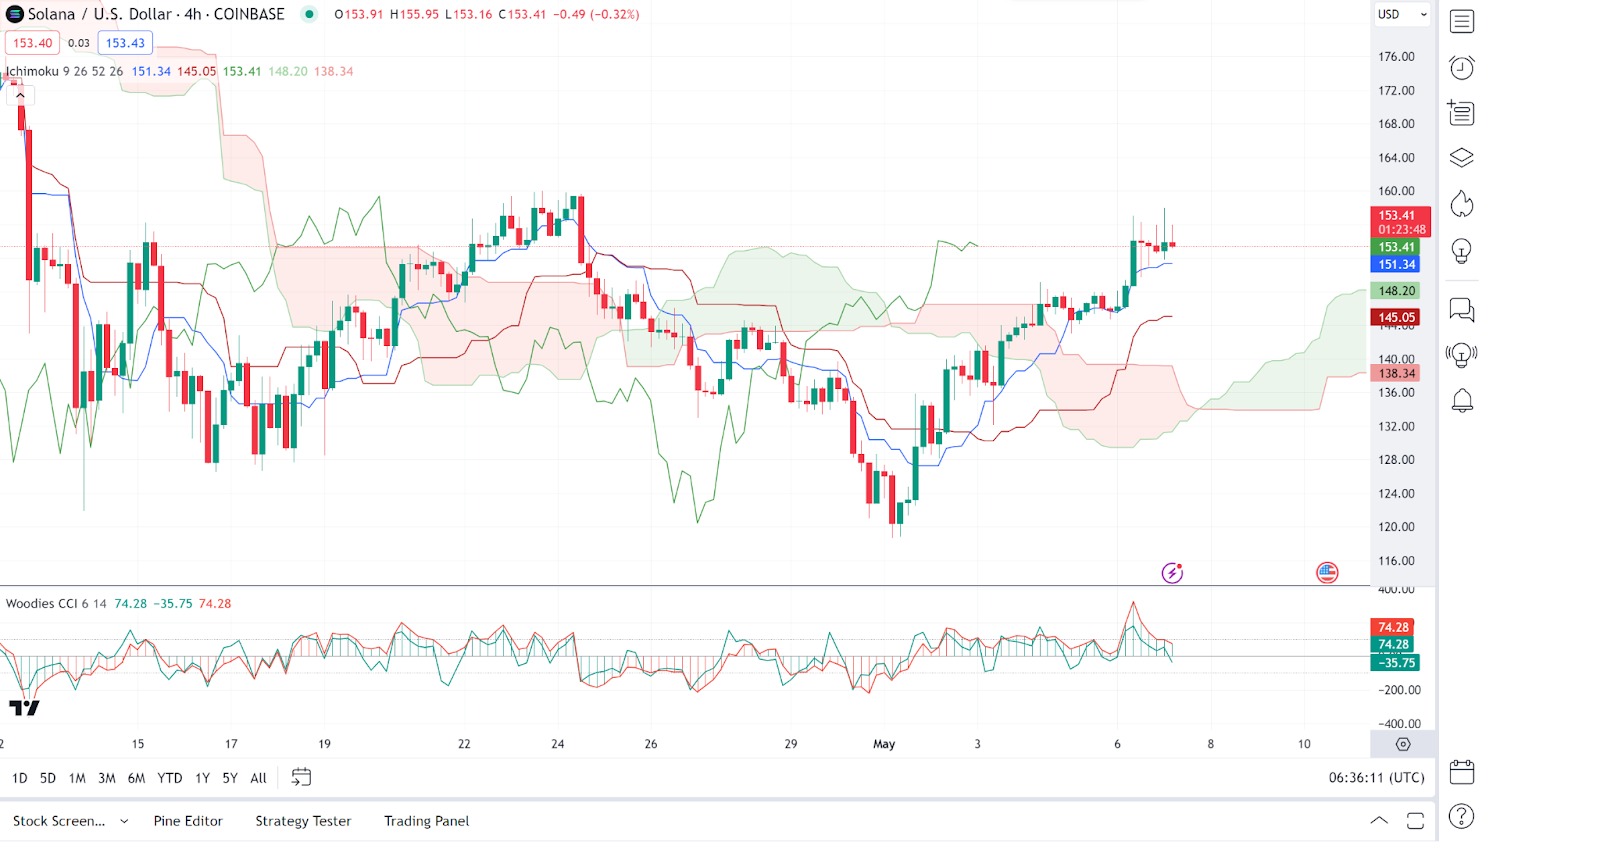Open chart scale settings gear icon
Screen dimensions: 1600x846
1403,744
